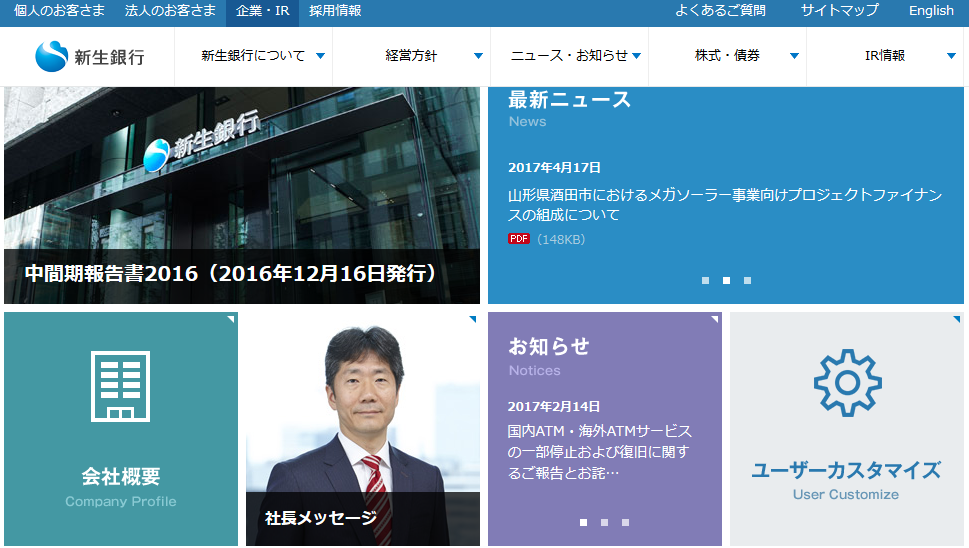Viewport: 969px width, 548px height.
Task: Open the 山形県酒田市 project finance news article
Action: pyautogui.click(x=725, y=204)
